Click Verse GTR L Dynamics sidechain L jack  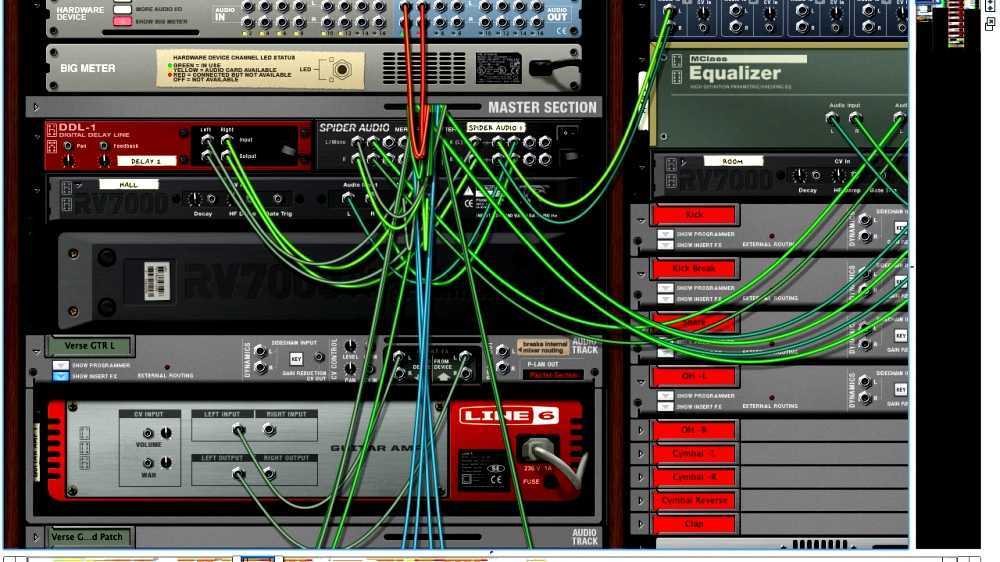click(x=260, y=351)
